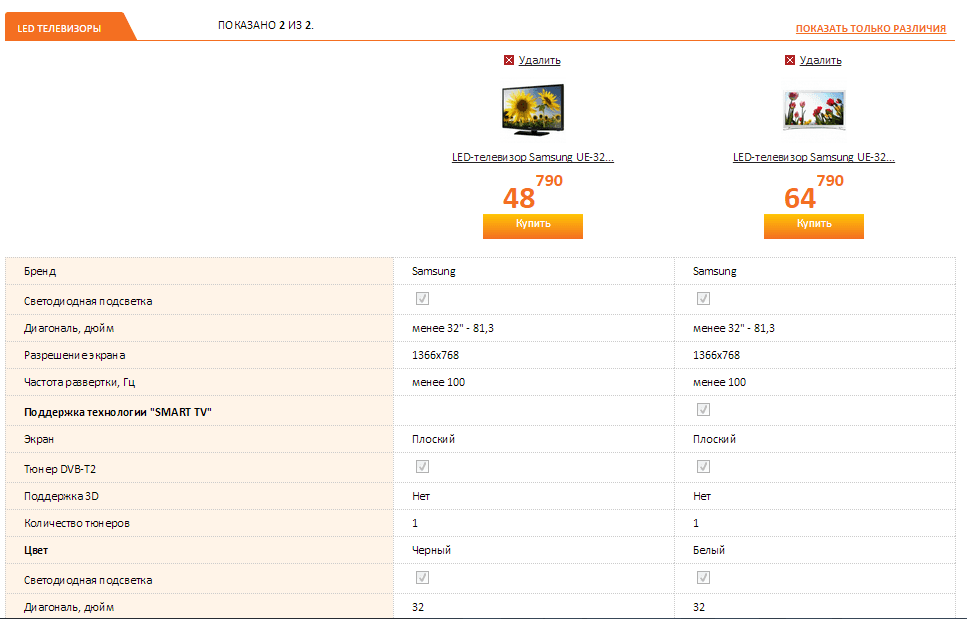Screen dimensions: 967x619
Task: Select Поддержка 3D row label
Action: click(61, 496)
